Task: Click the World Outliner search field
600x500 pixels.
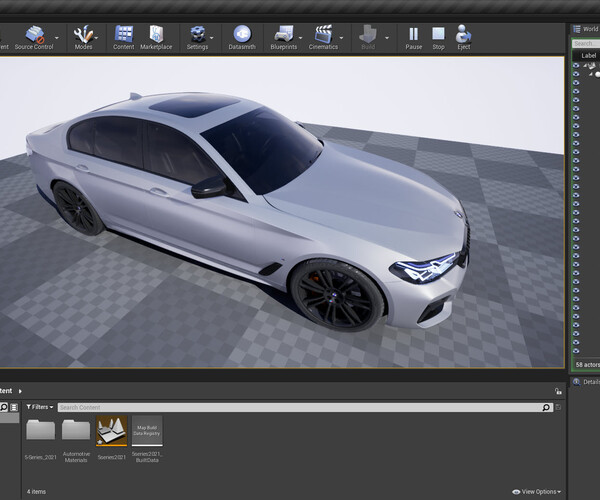Action: [x=586, y=44]
